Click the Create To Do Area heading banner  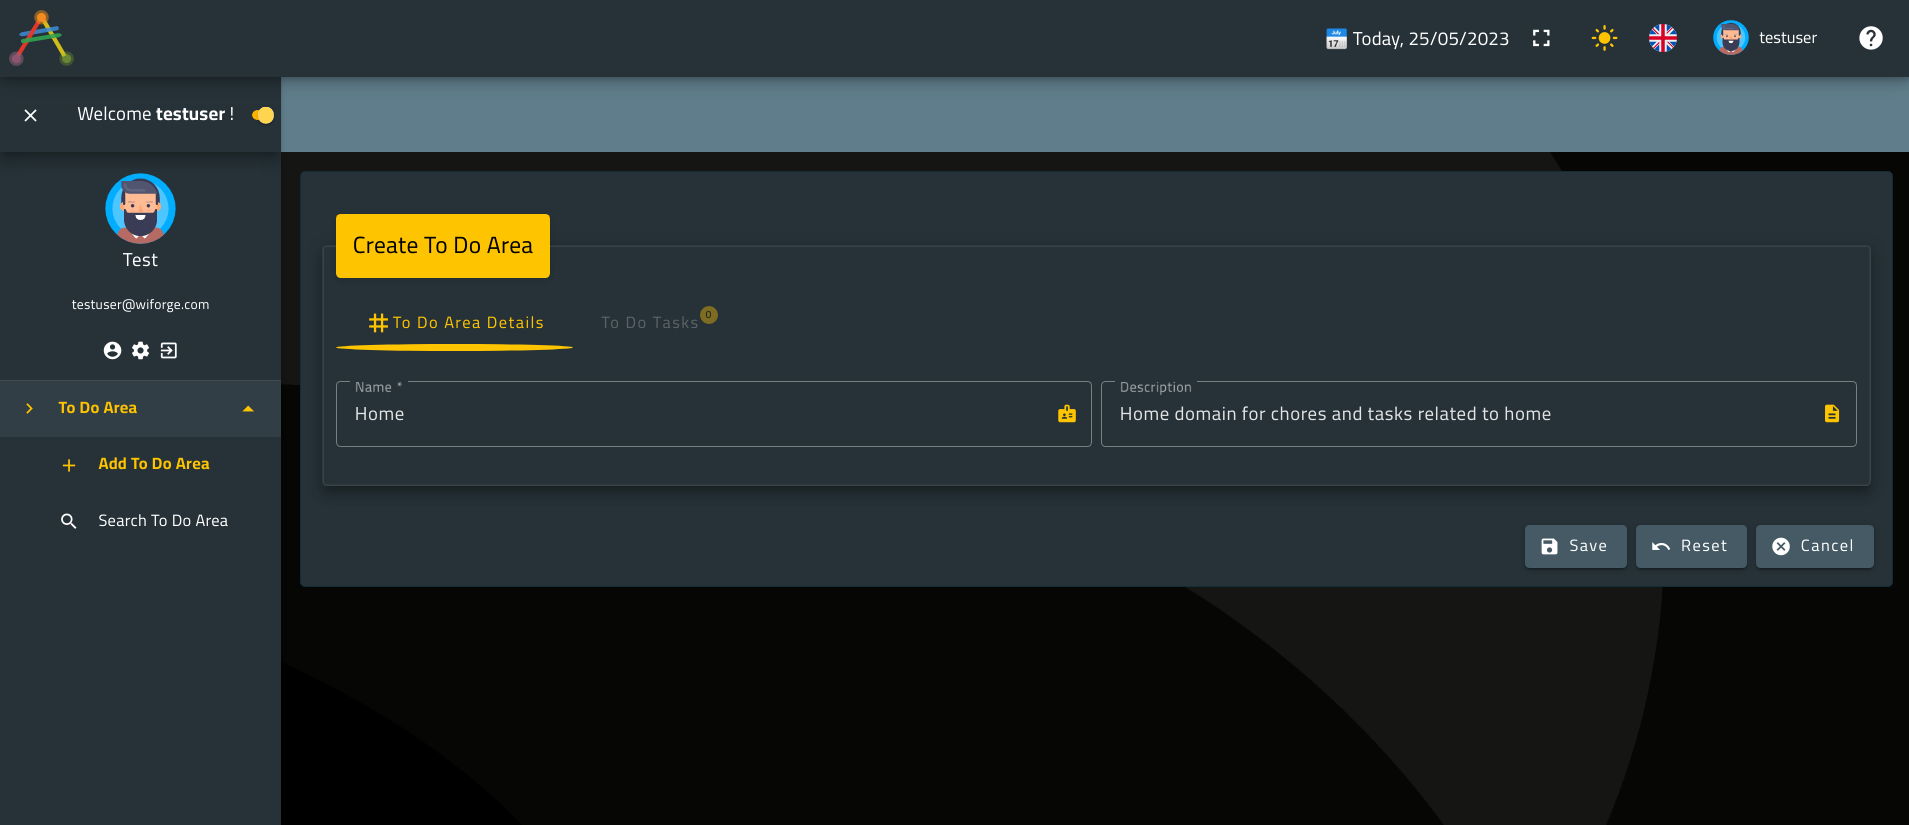[443, 246]
